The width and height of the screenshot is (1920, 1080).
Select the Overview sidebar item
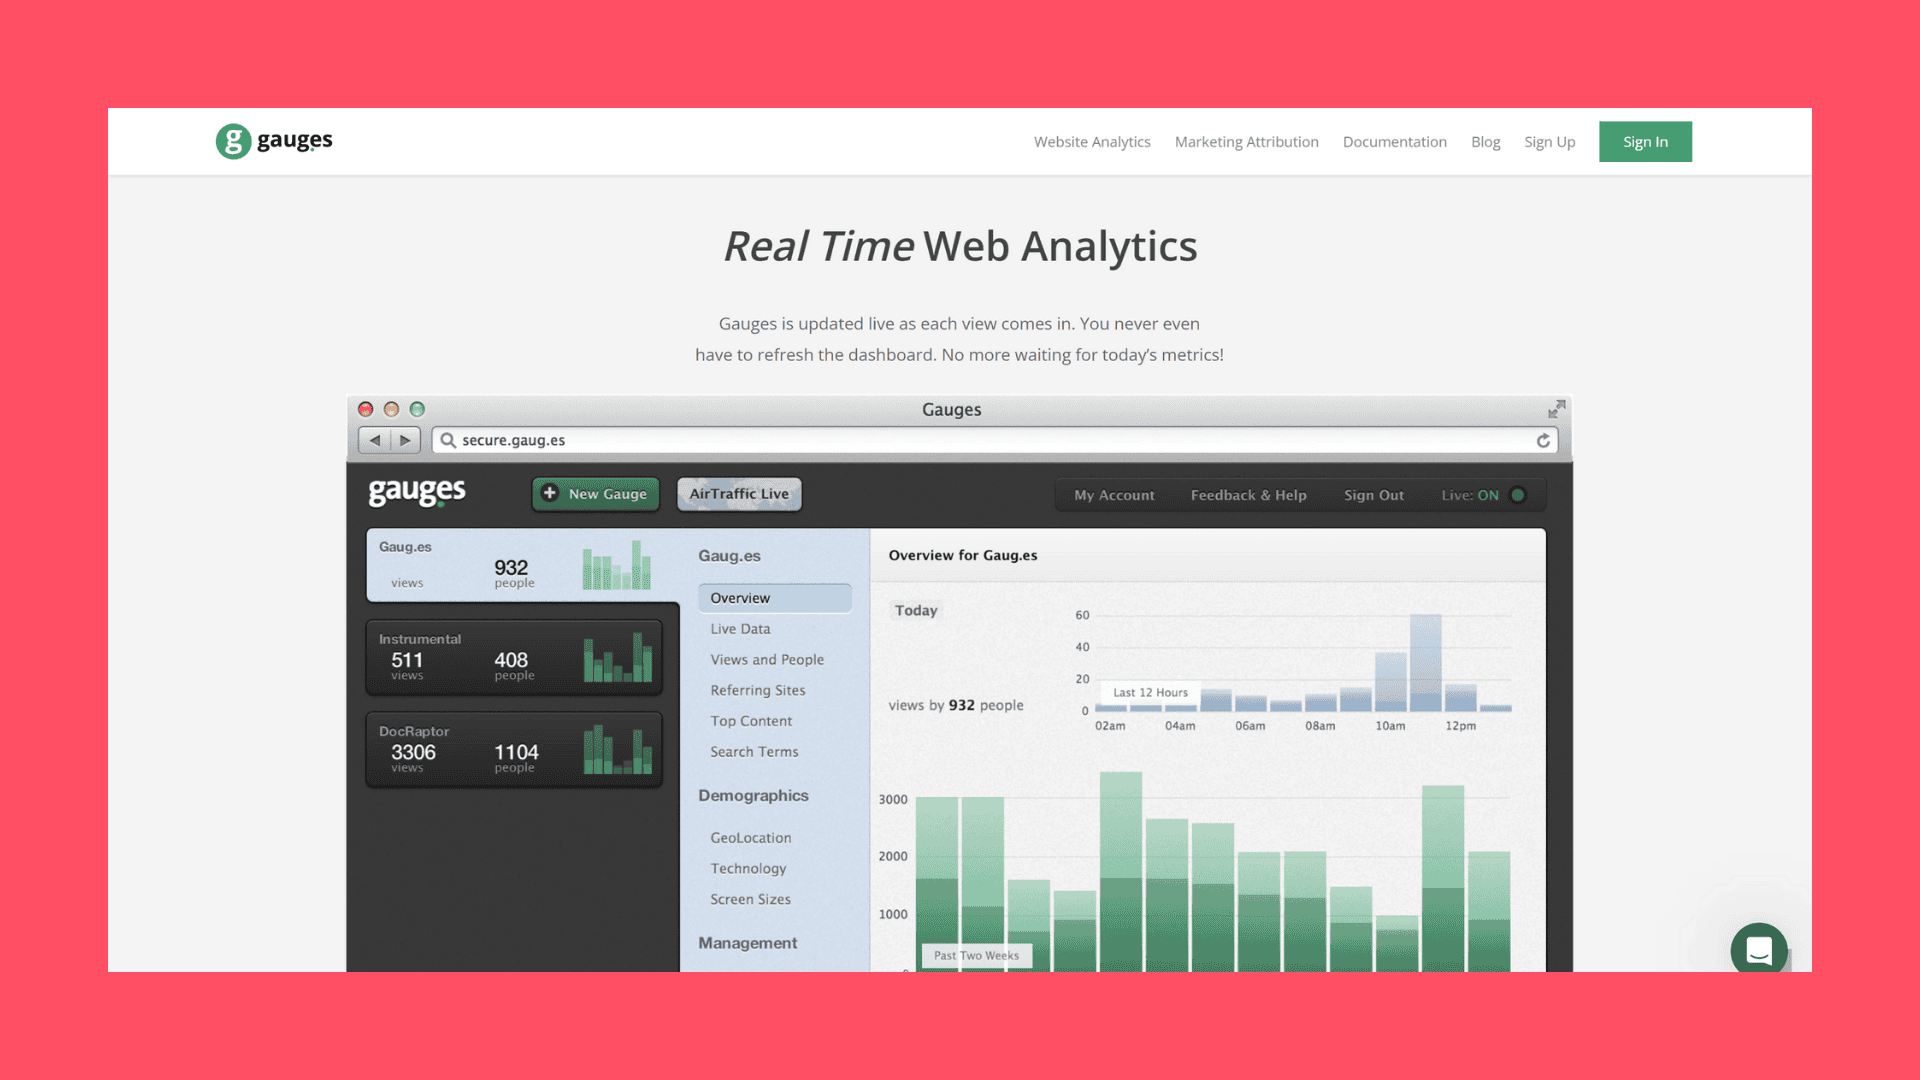775,598
